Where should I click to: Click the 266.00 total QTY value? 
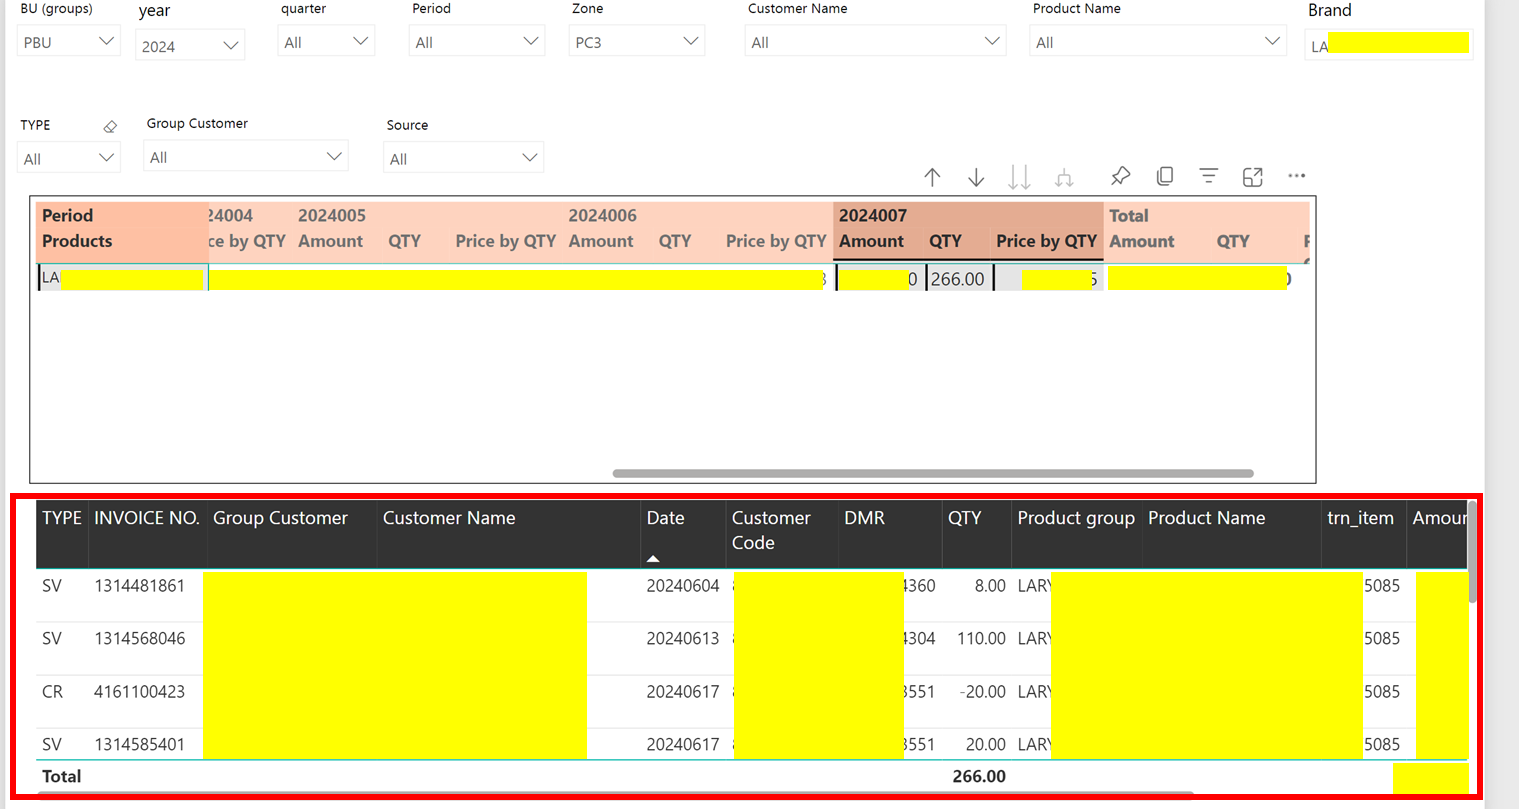[979, 776]
